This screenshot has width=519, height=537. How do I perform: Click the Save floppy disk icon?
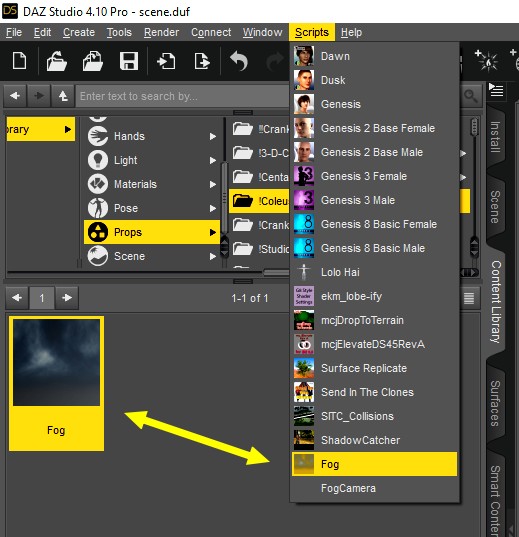(x=129, y=61)
